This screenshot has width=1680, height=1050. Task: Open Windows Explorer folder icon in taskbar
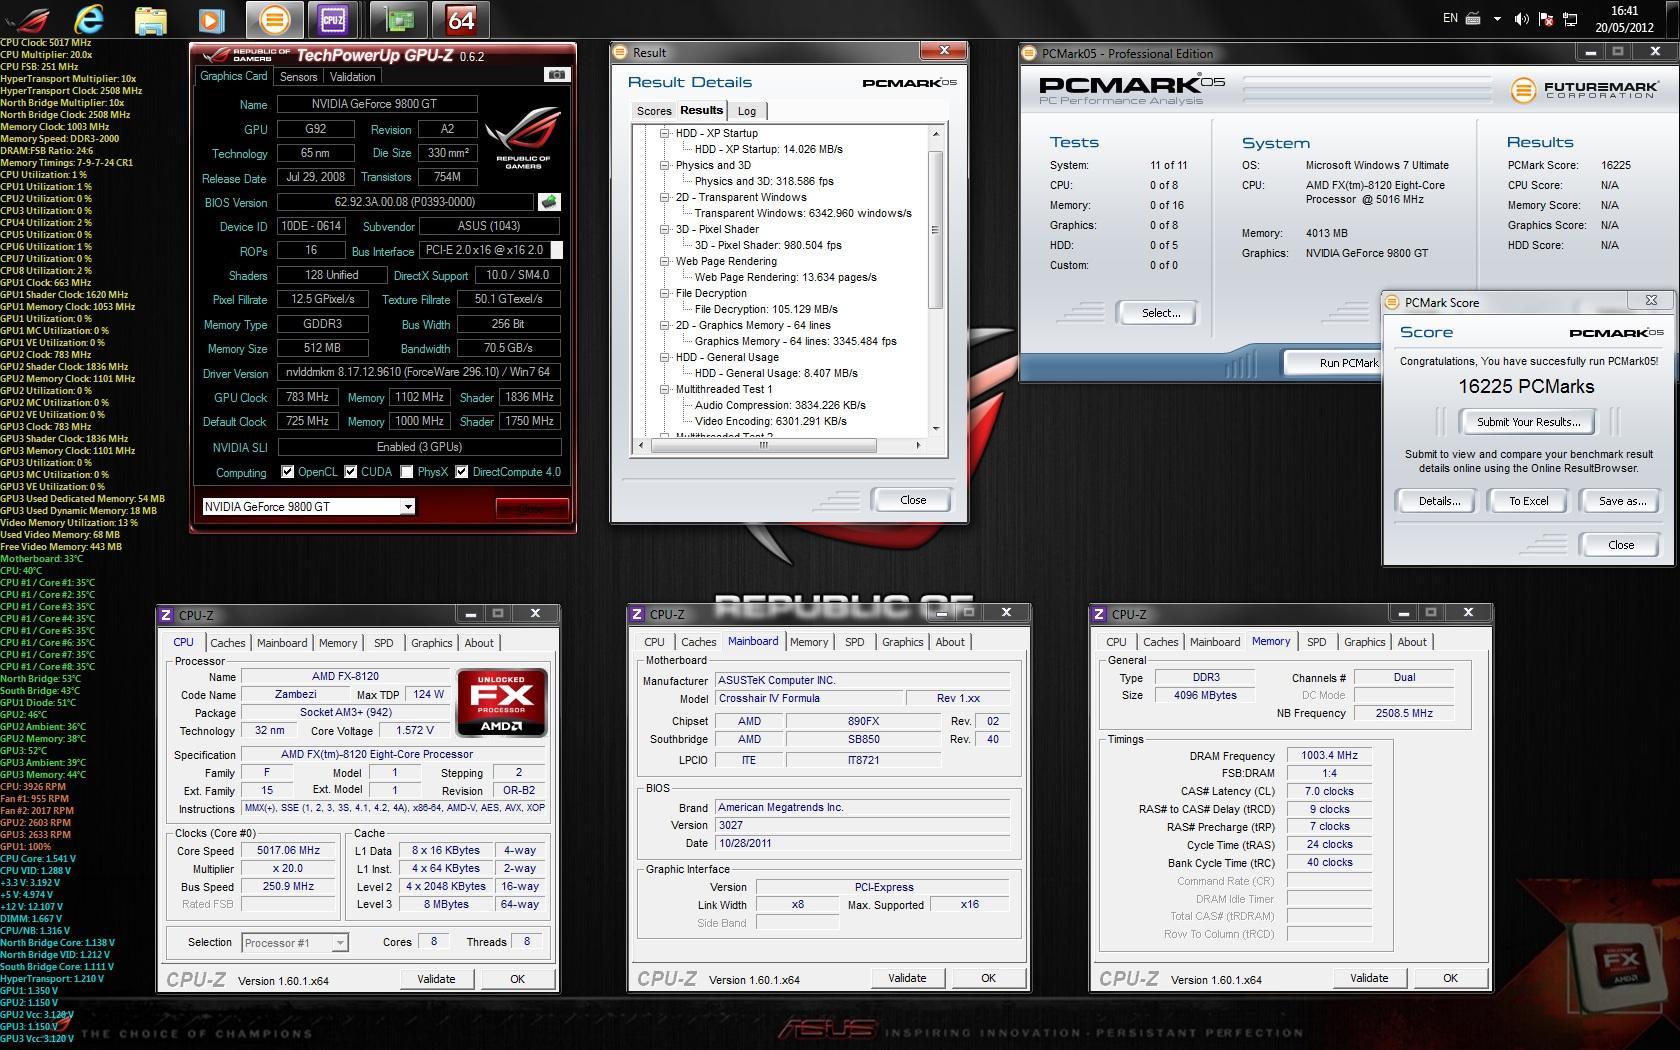coord(151,20)
